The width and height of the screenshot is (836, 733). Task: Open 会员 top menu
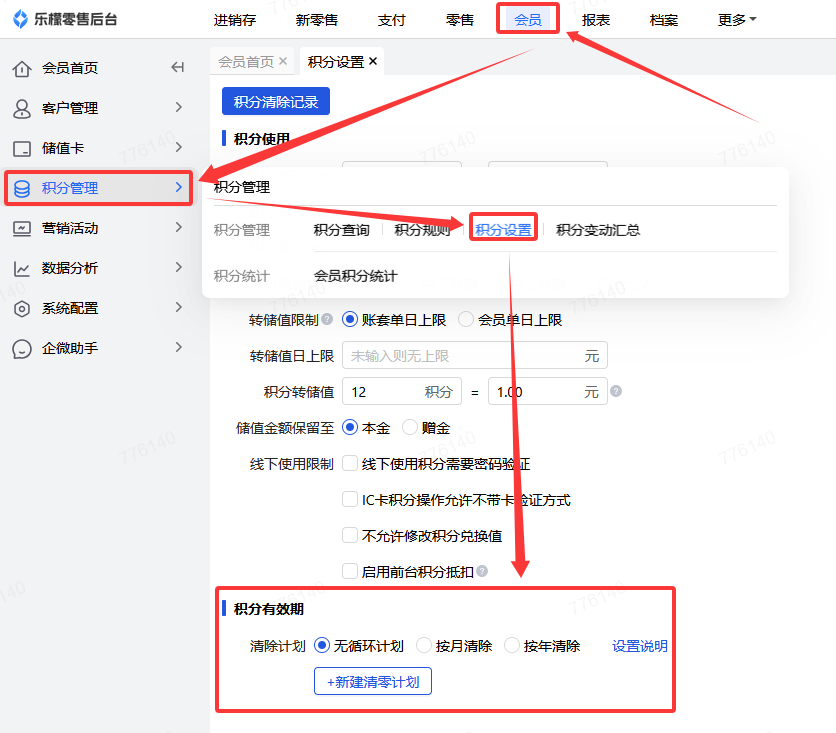tap(528, 20)
